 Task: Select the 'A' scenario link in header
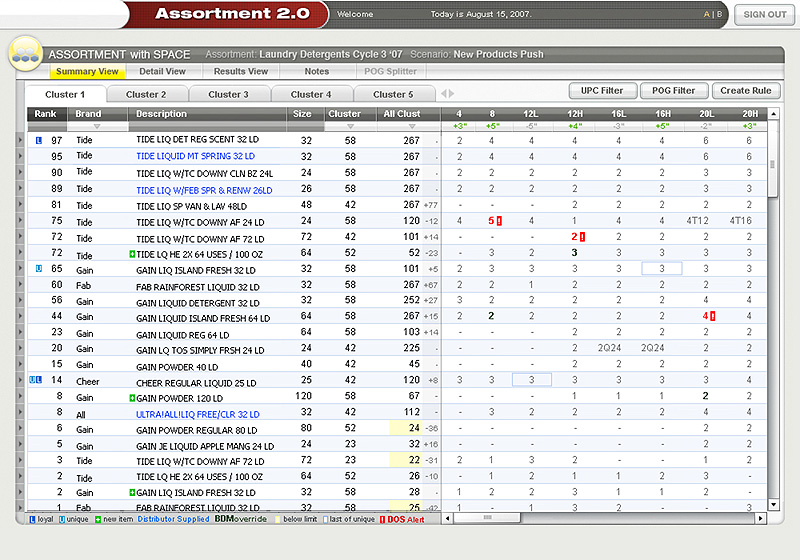[x=707, y=14]
